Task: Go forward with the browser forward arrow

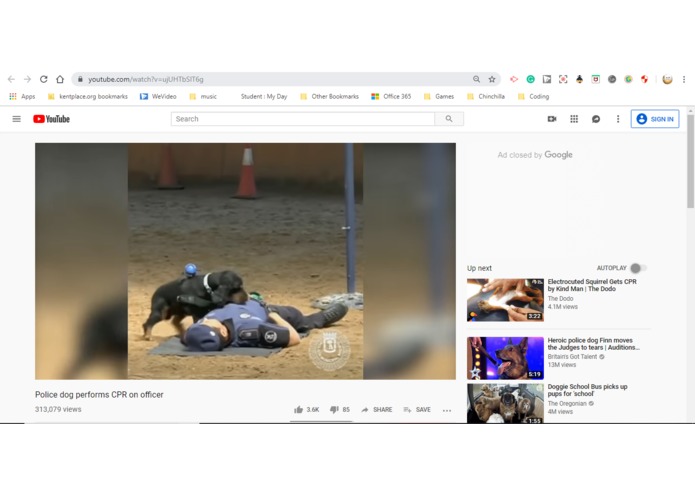Action: coord(27,79)
